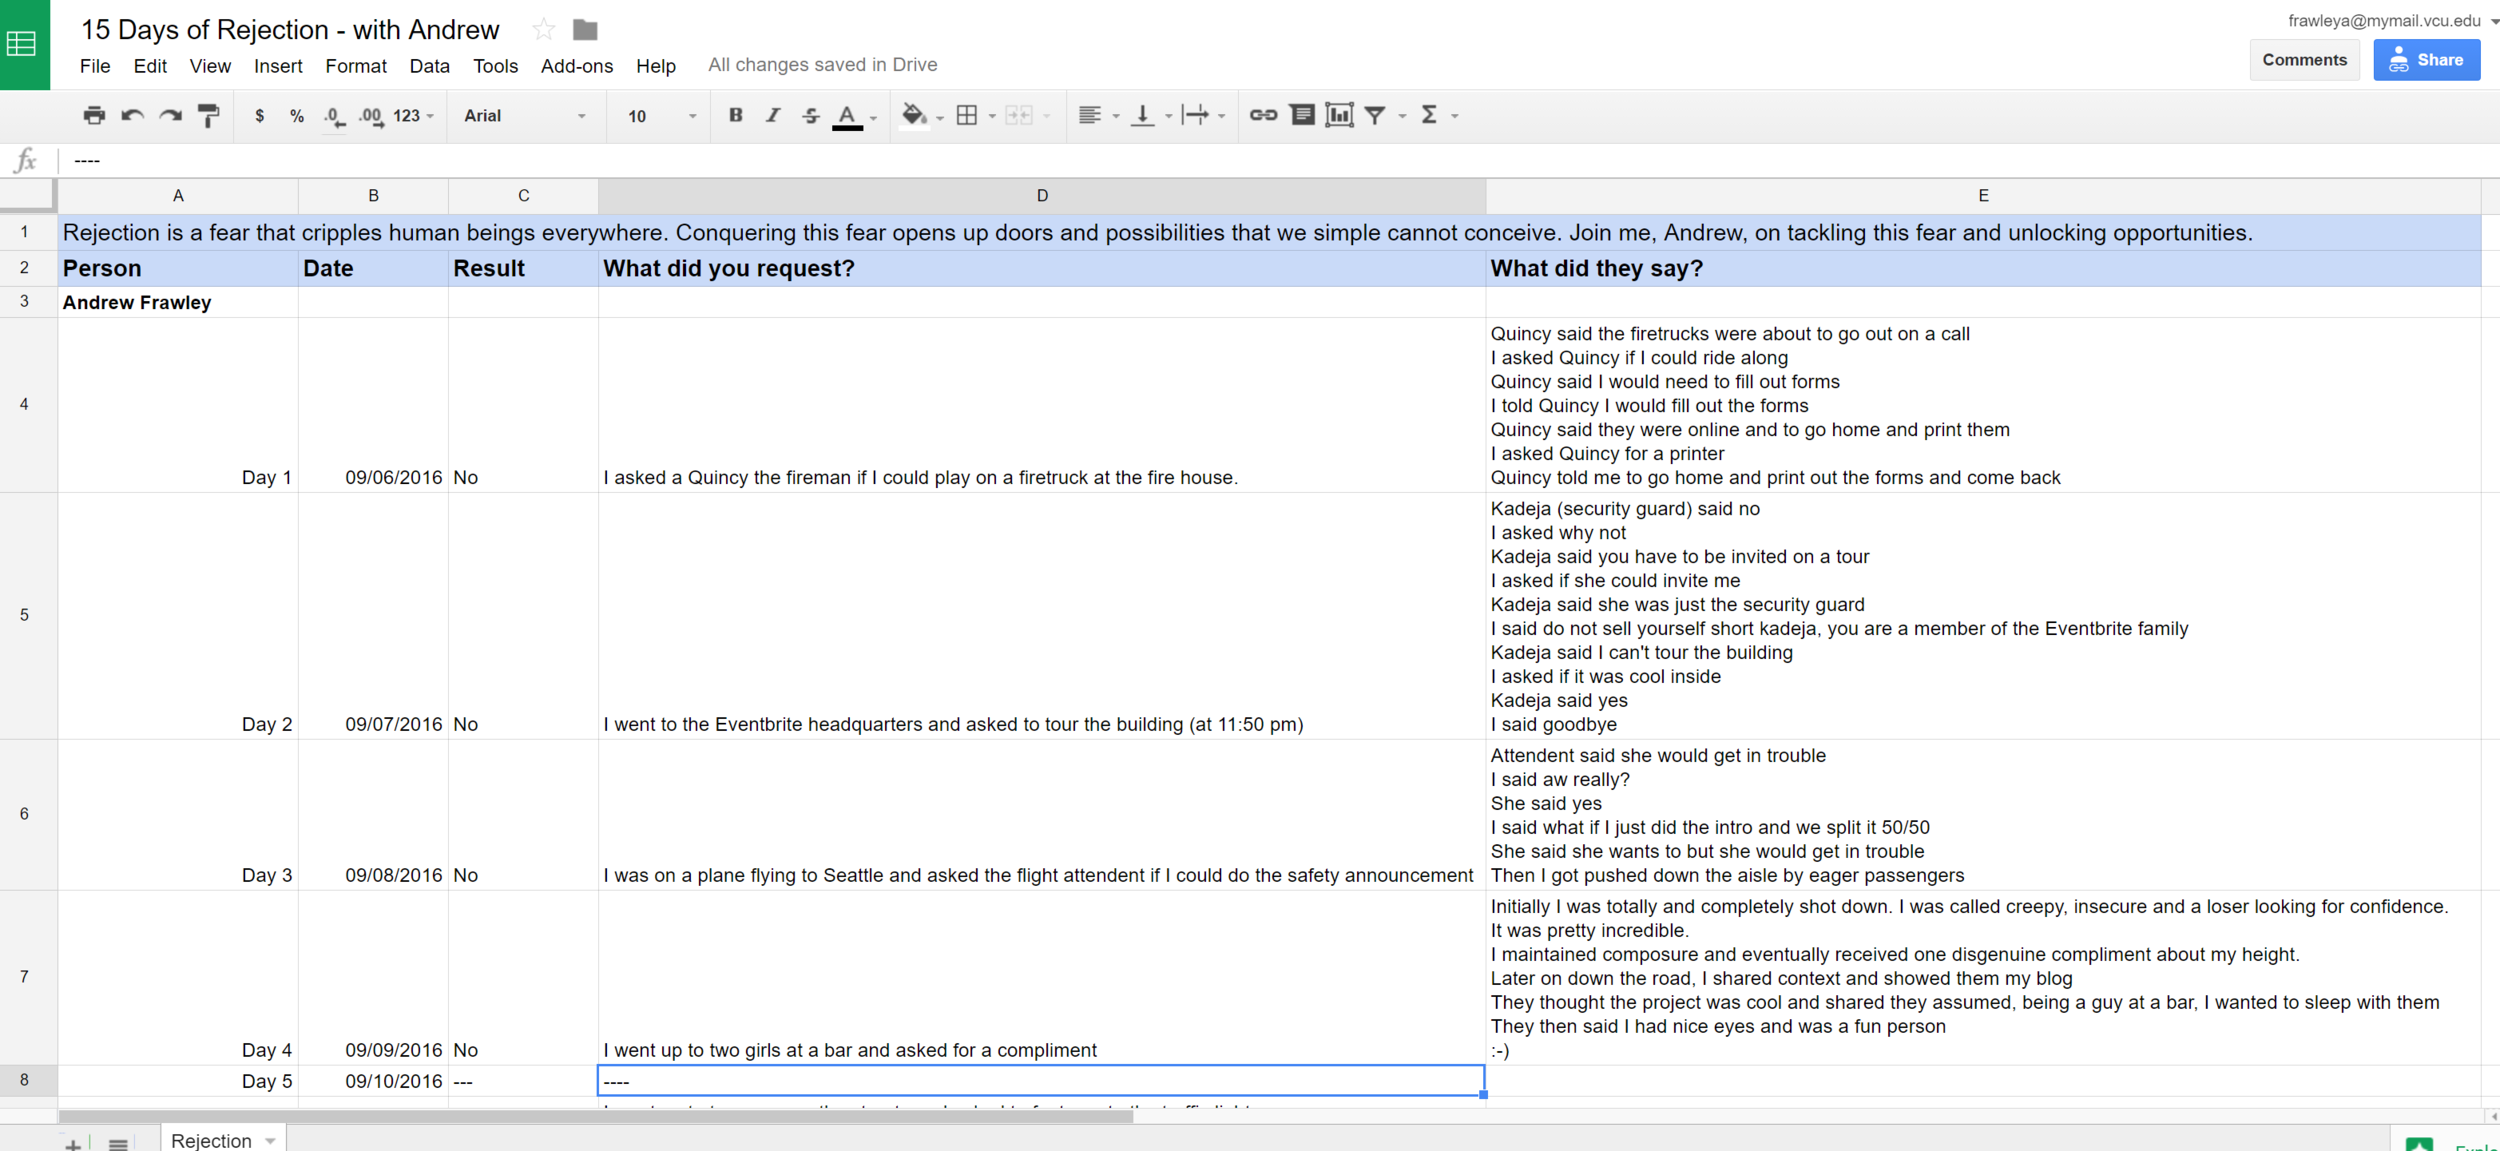Click the document title
This screenshot has width=2500, height=1151.
coord(290,30)
